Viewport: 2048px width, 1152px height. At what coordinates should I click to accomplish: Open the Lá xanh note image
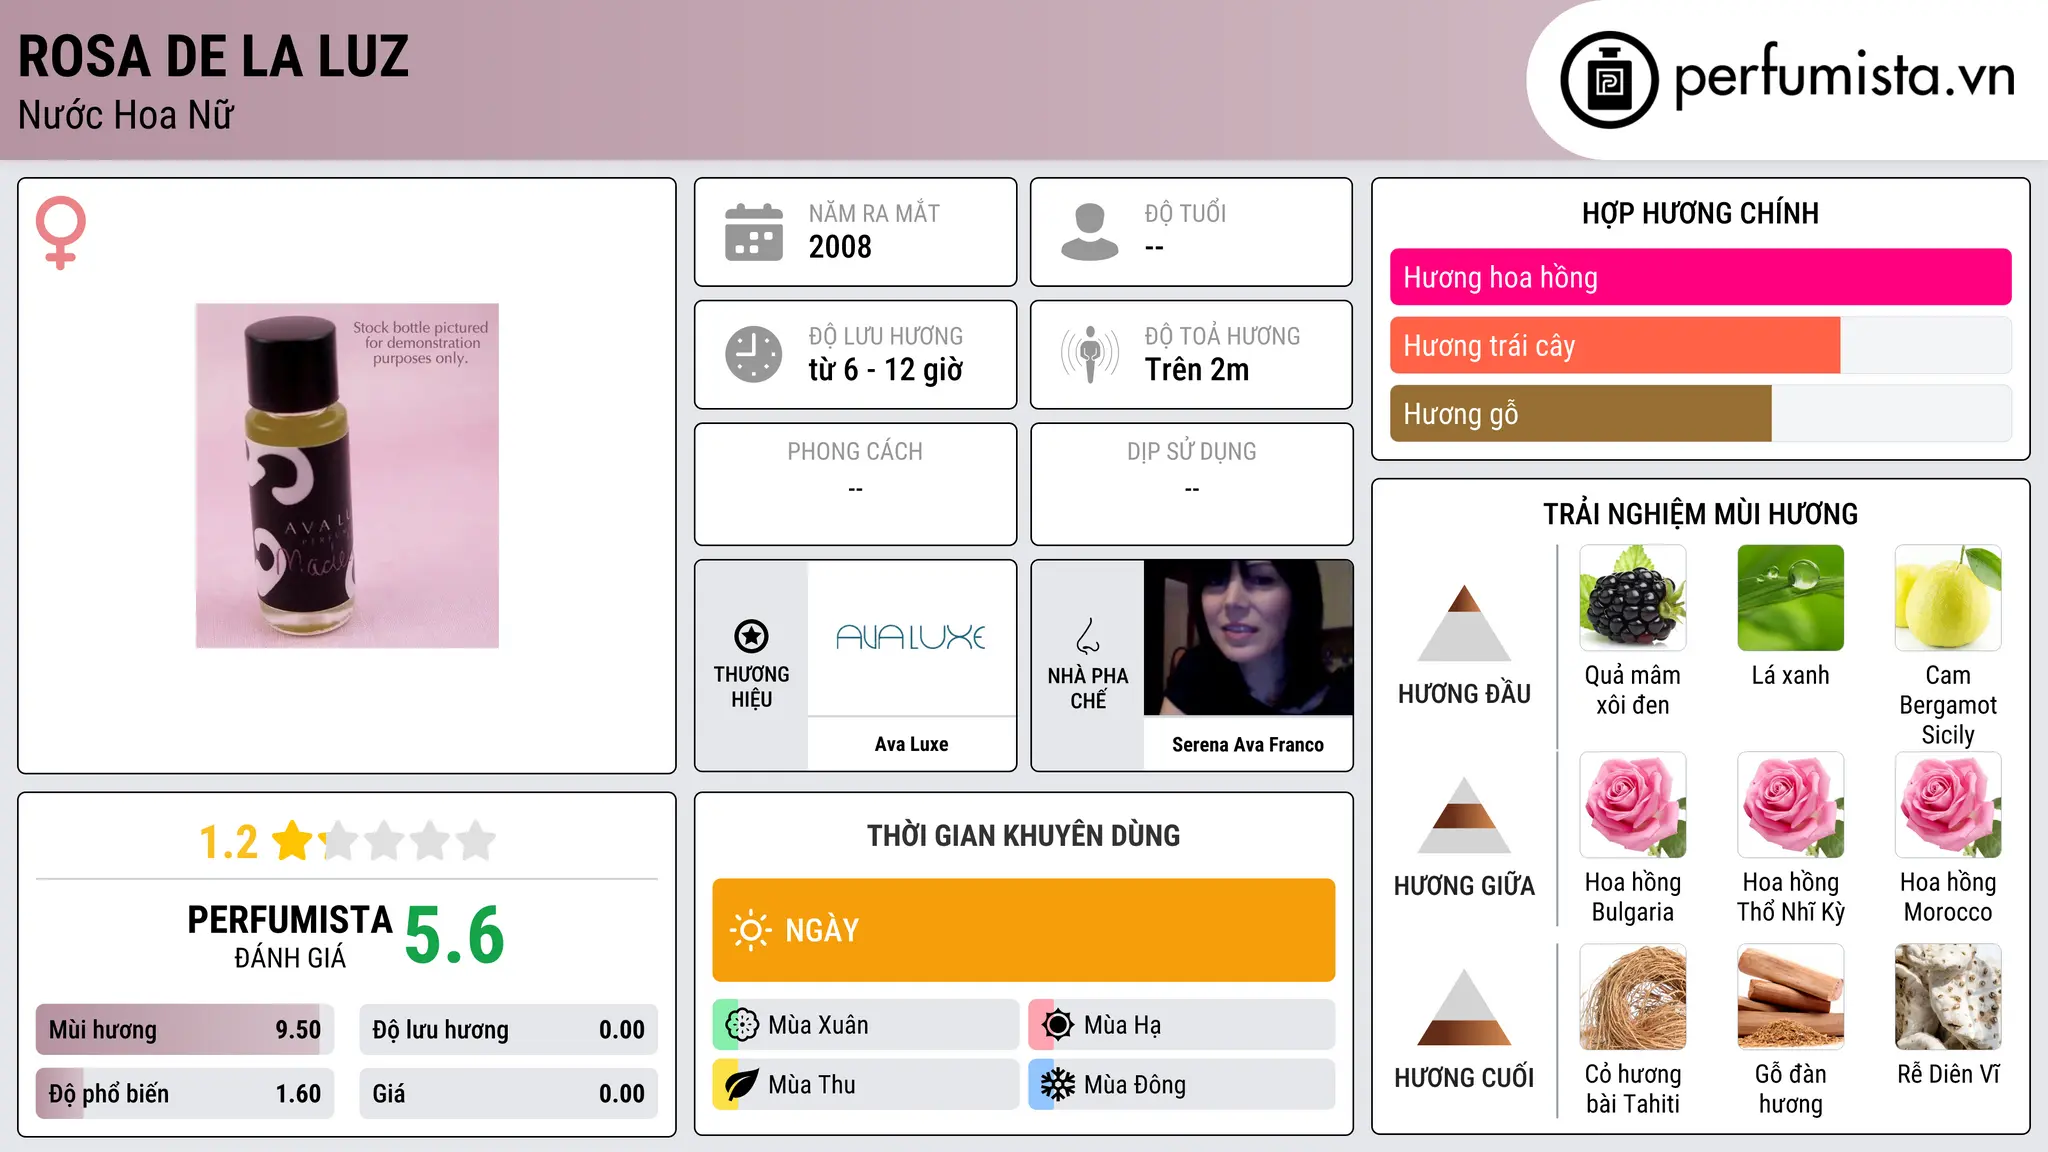click(x=1791, y=598)
